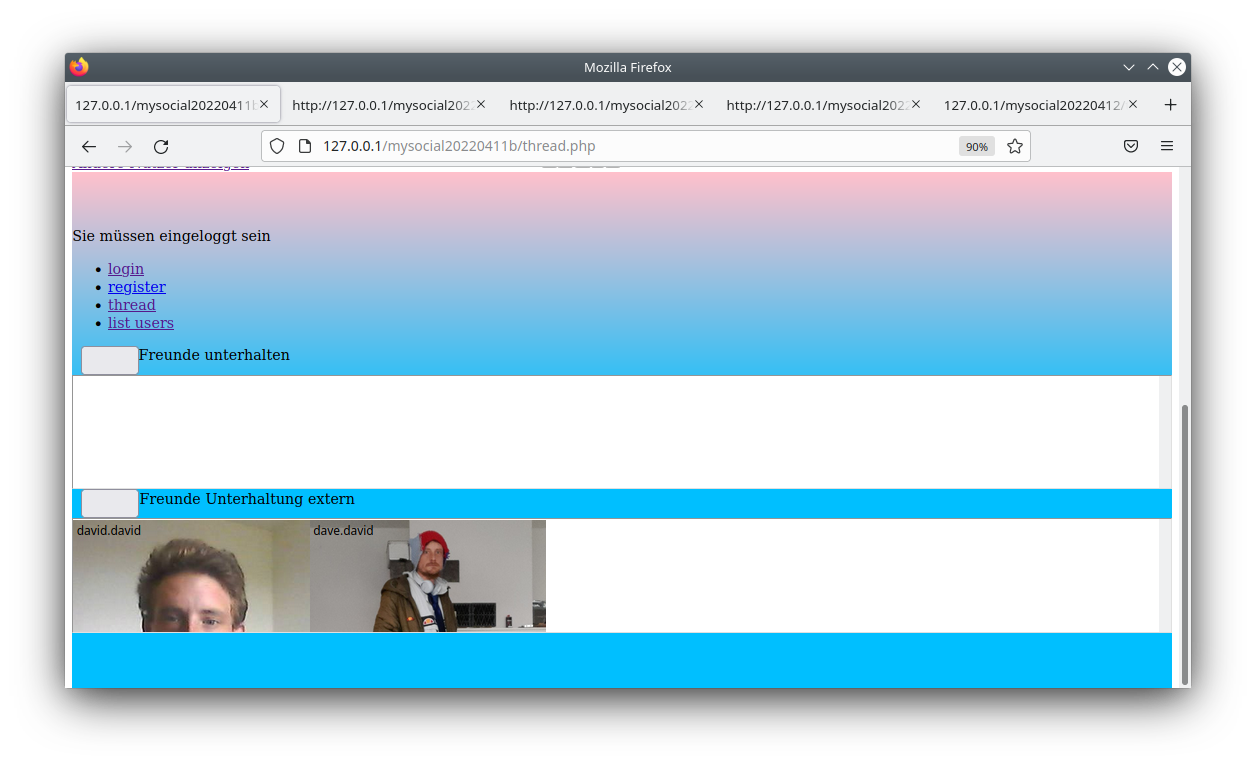The image size is (1256, 765).
Task: Reset zoom using the 90% indicator
Action: (x=976, y=146)
